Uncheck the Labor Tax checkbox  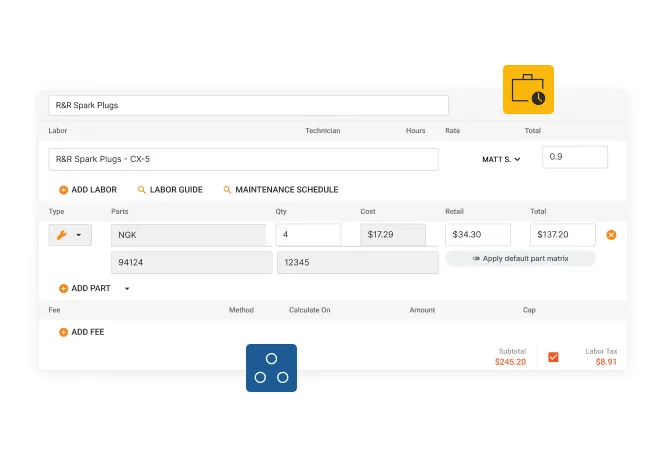[553, 357]
